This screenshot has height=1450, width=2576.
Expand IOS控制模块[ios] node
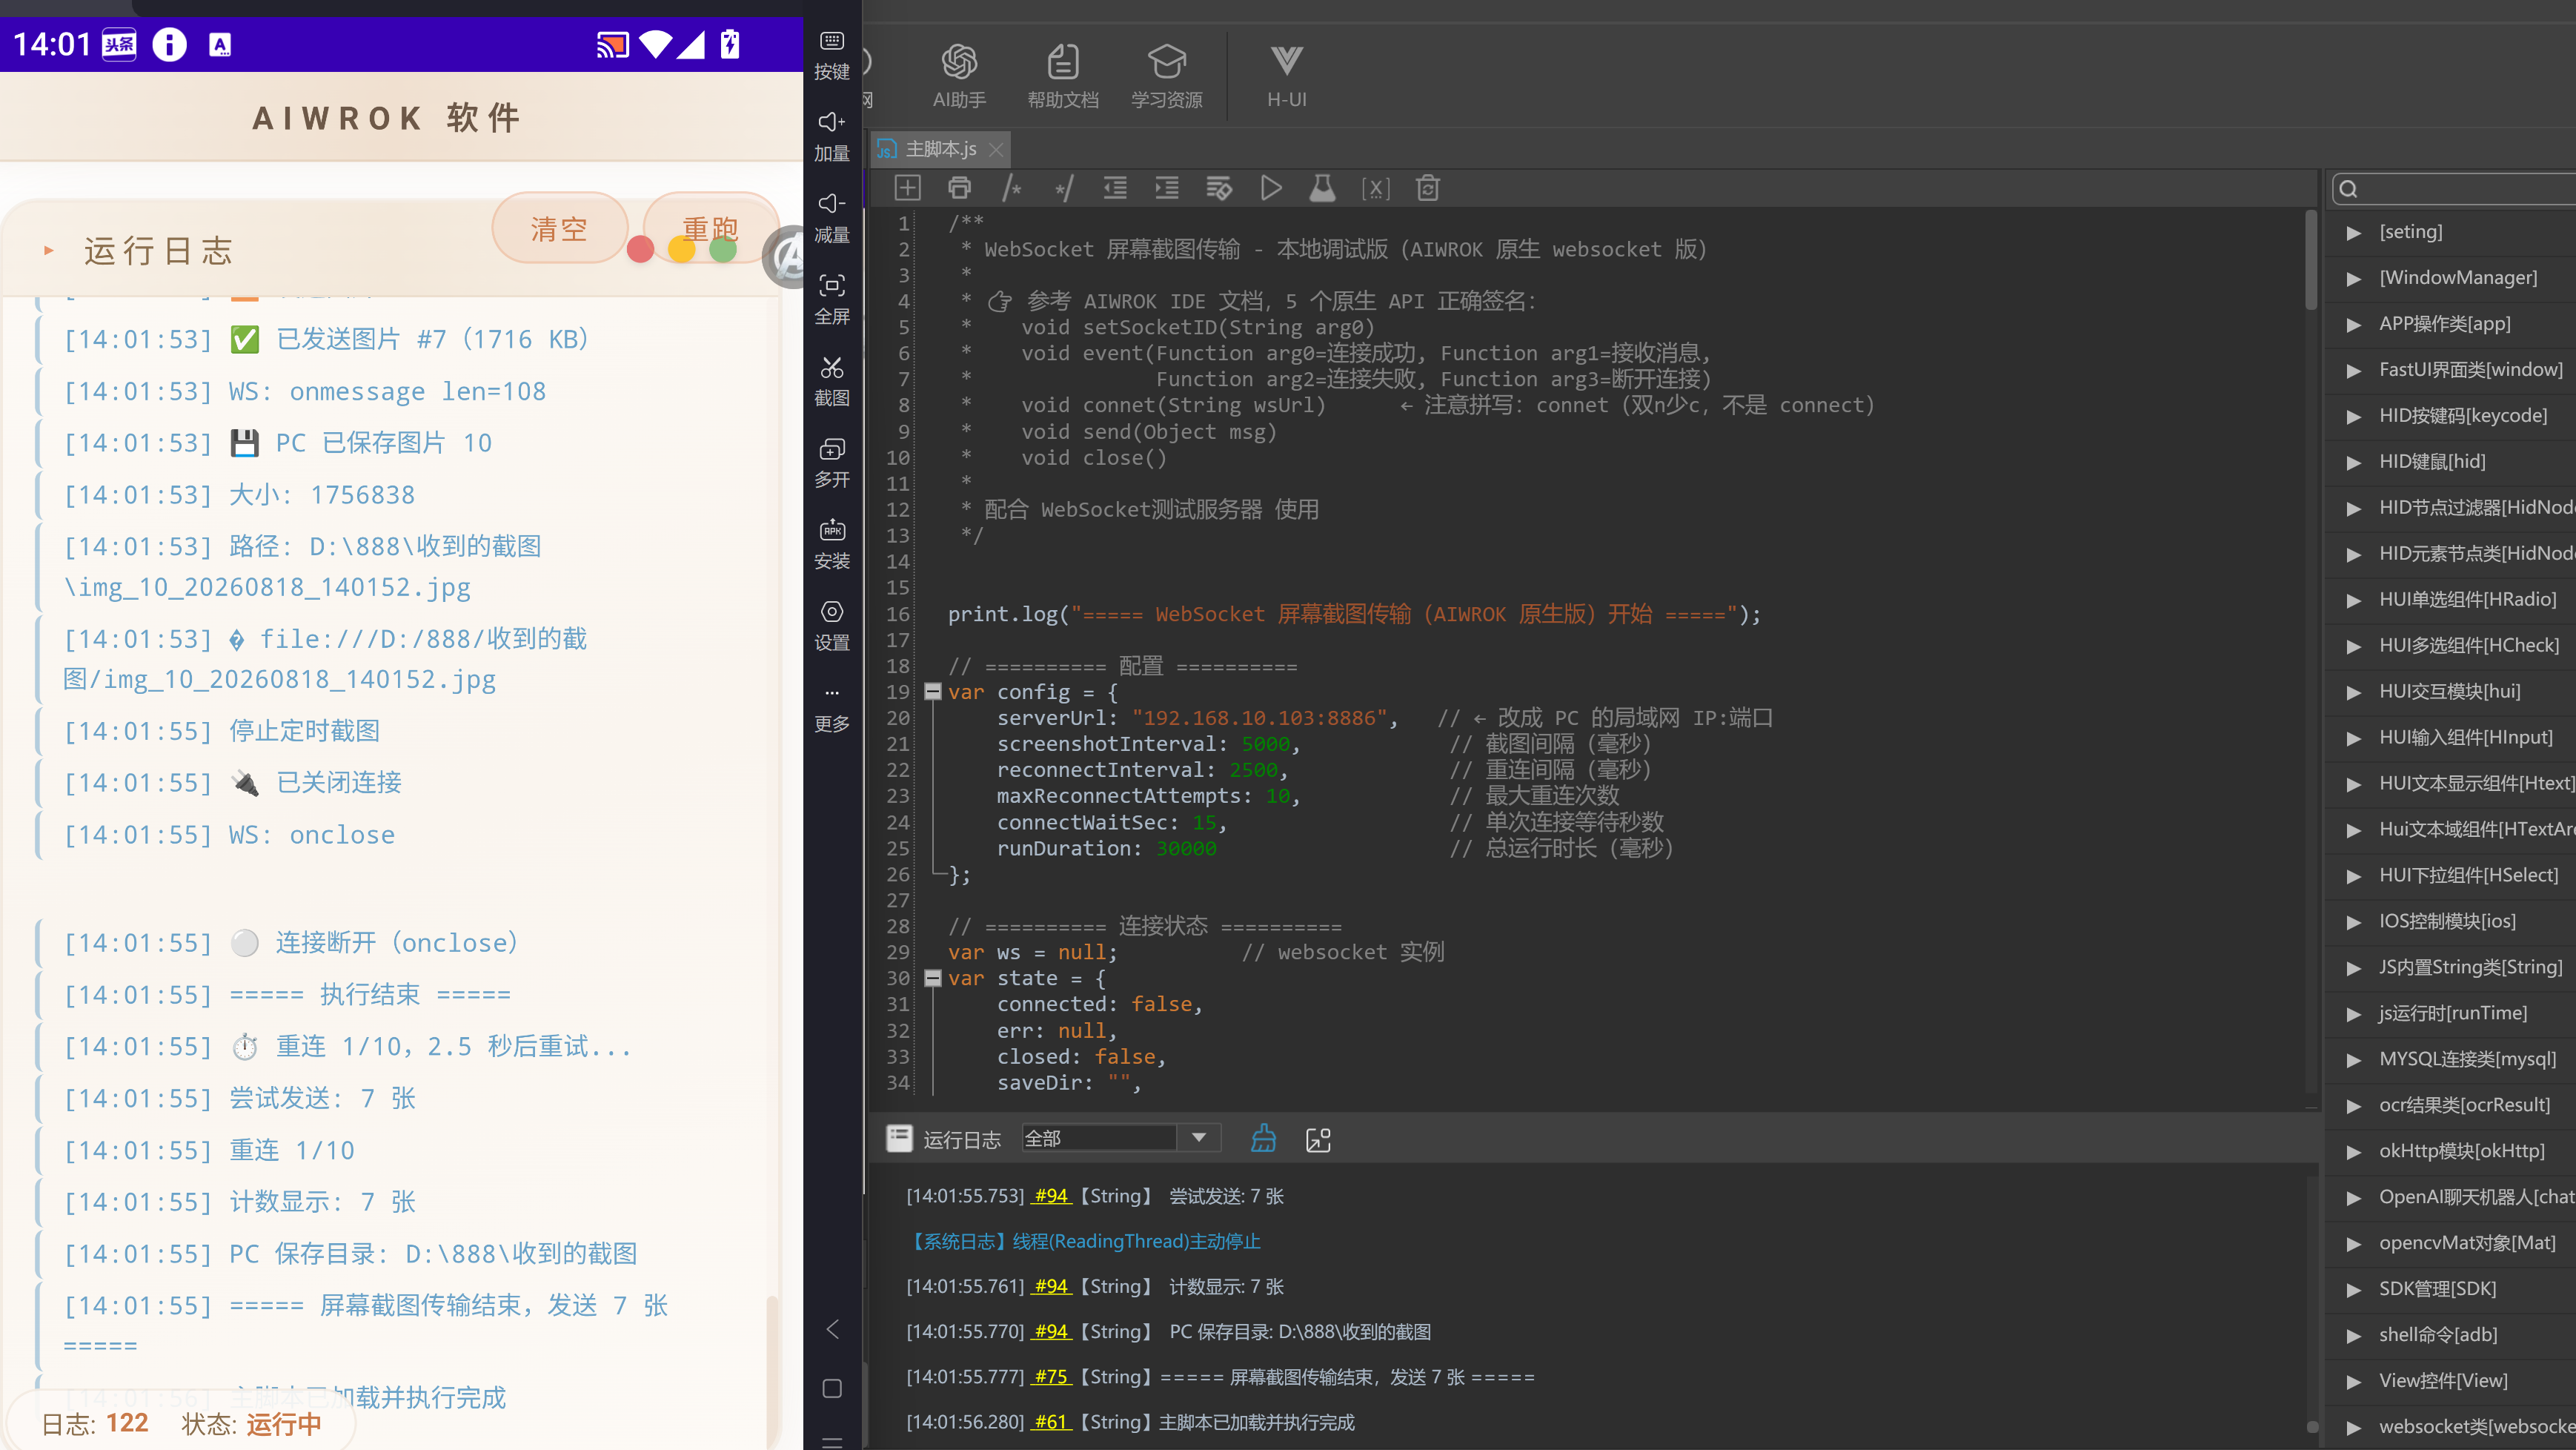point(2353,922)
